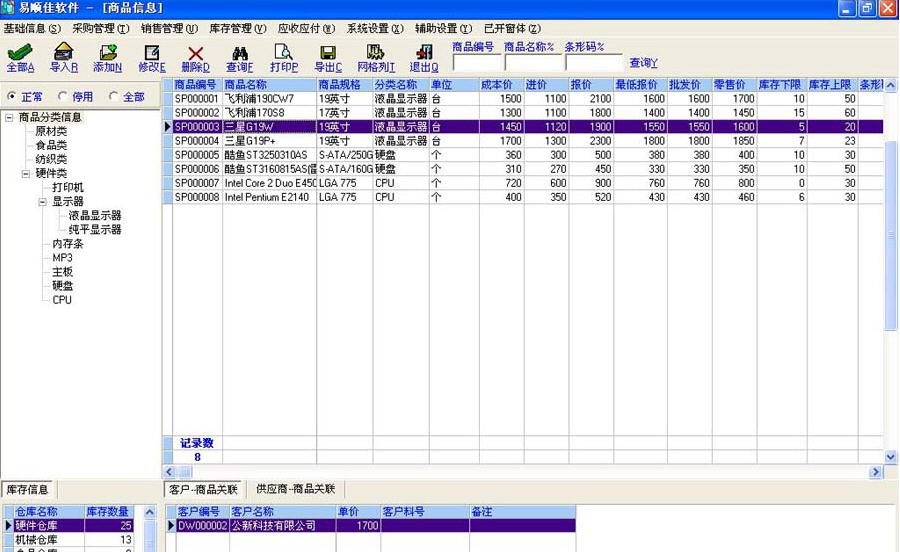
Task: Open the 销售管理(U) menu
Action: pos(169,28)
